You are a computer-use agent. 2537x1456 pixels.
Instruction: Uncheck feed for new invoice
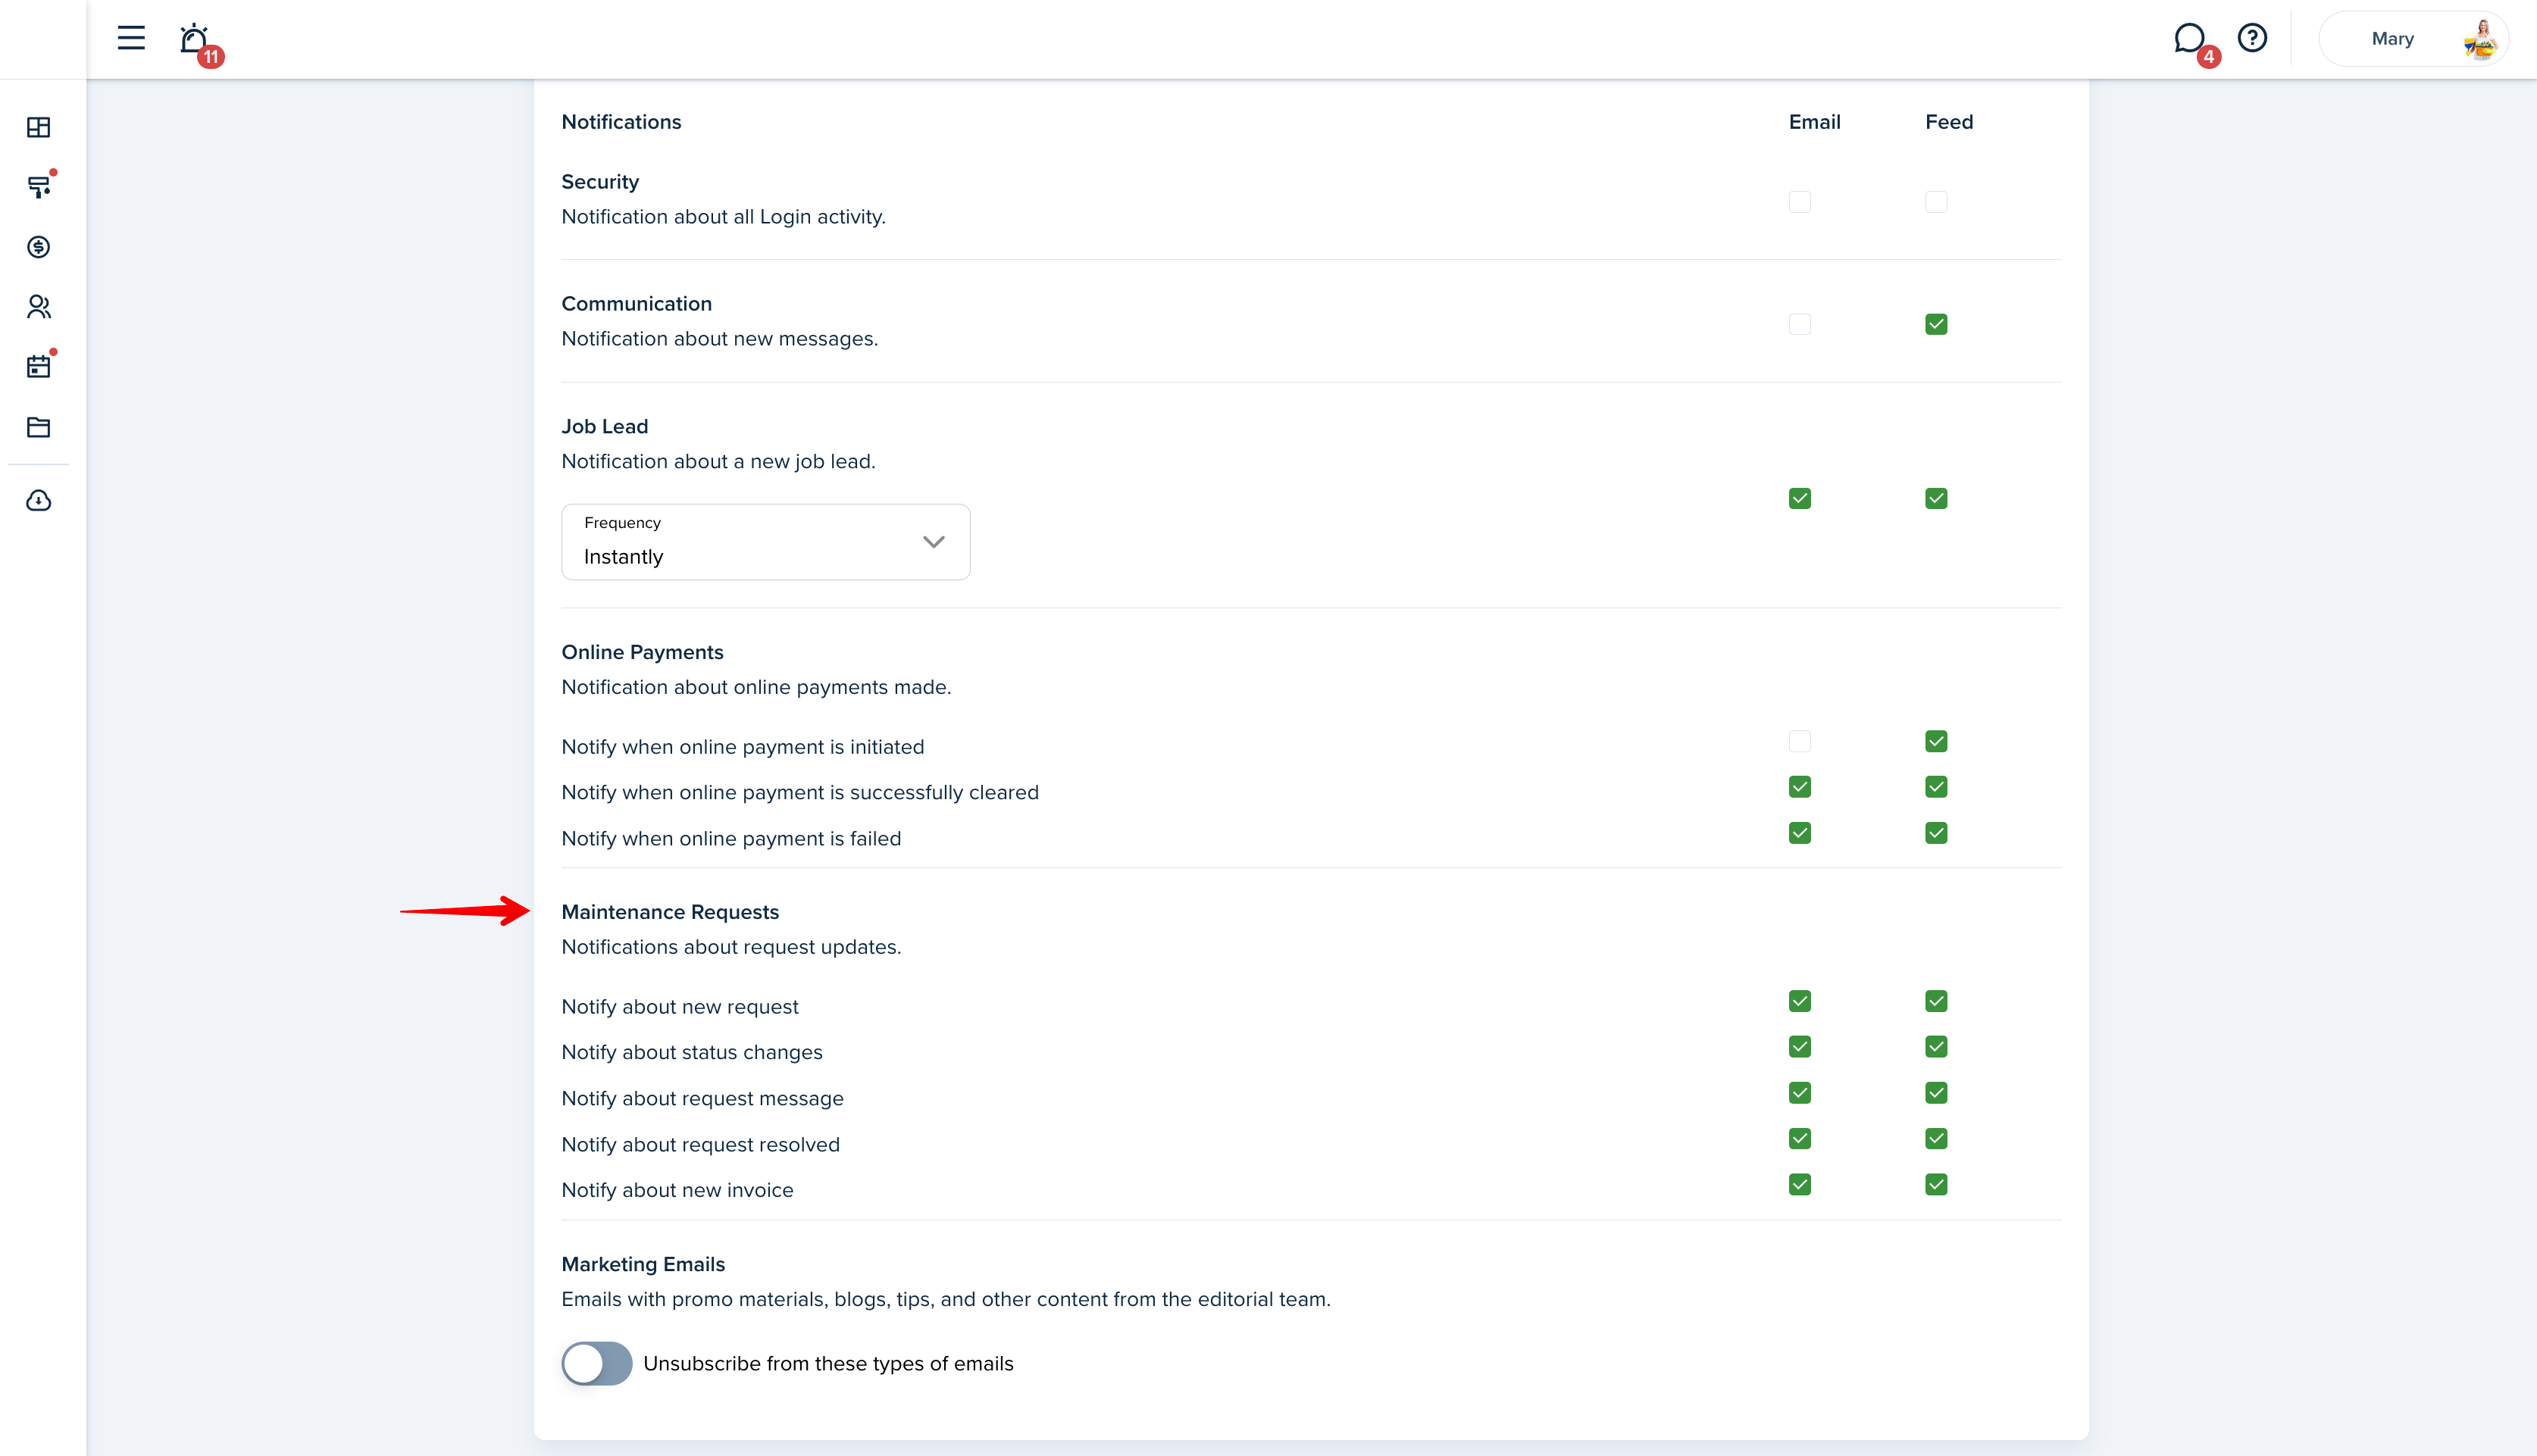point(1936,1185)
